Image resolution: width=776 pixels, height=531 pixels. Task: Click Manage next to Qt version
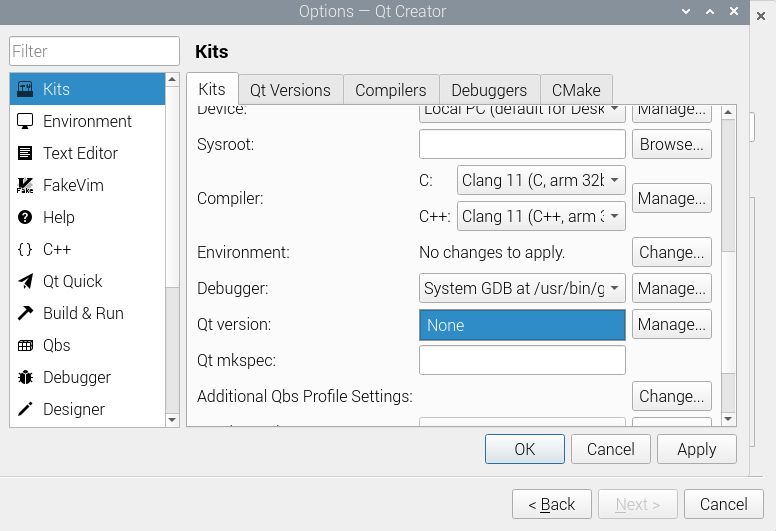(x=672, y=324)
